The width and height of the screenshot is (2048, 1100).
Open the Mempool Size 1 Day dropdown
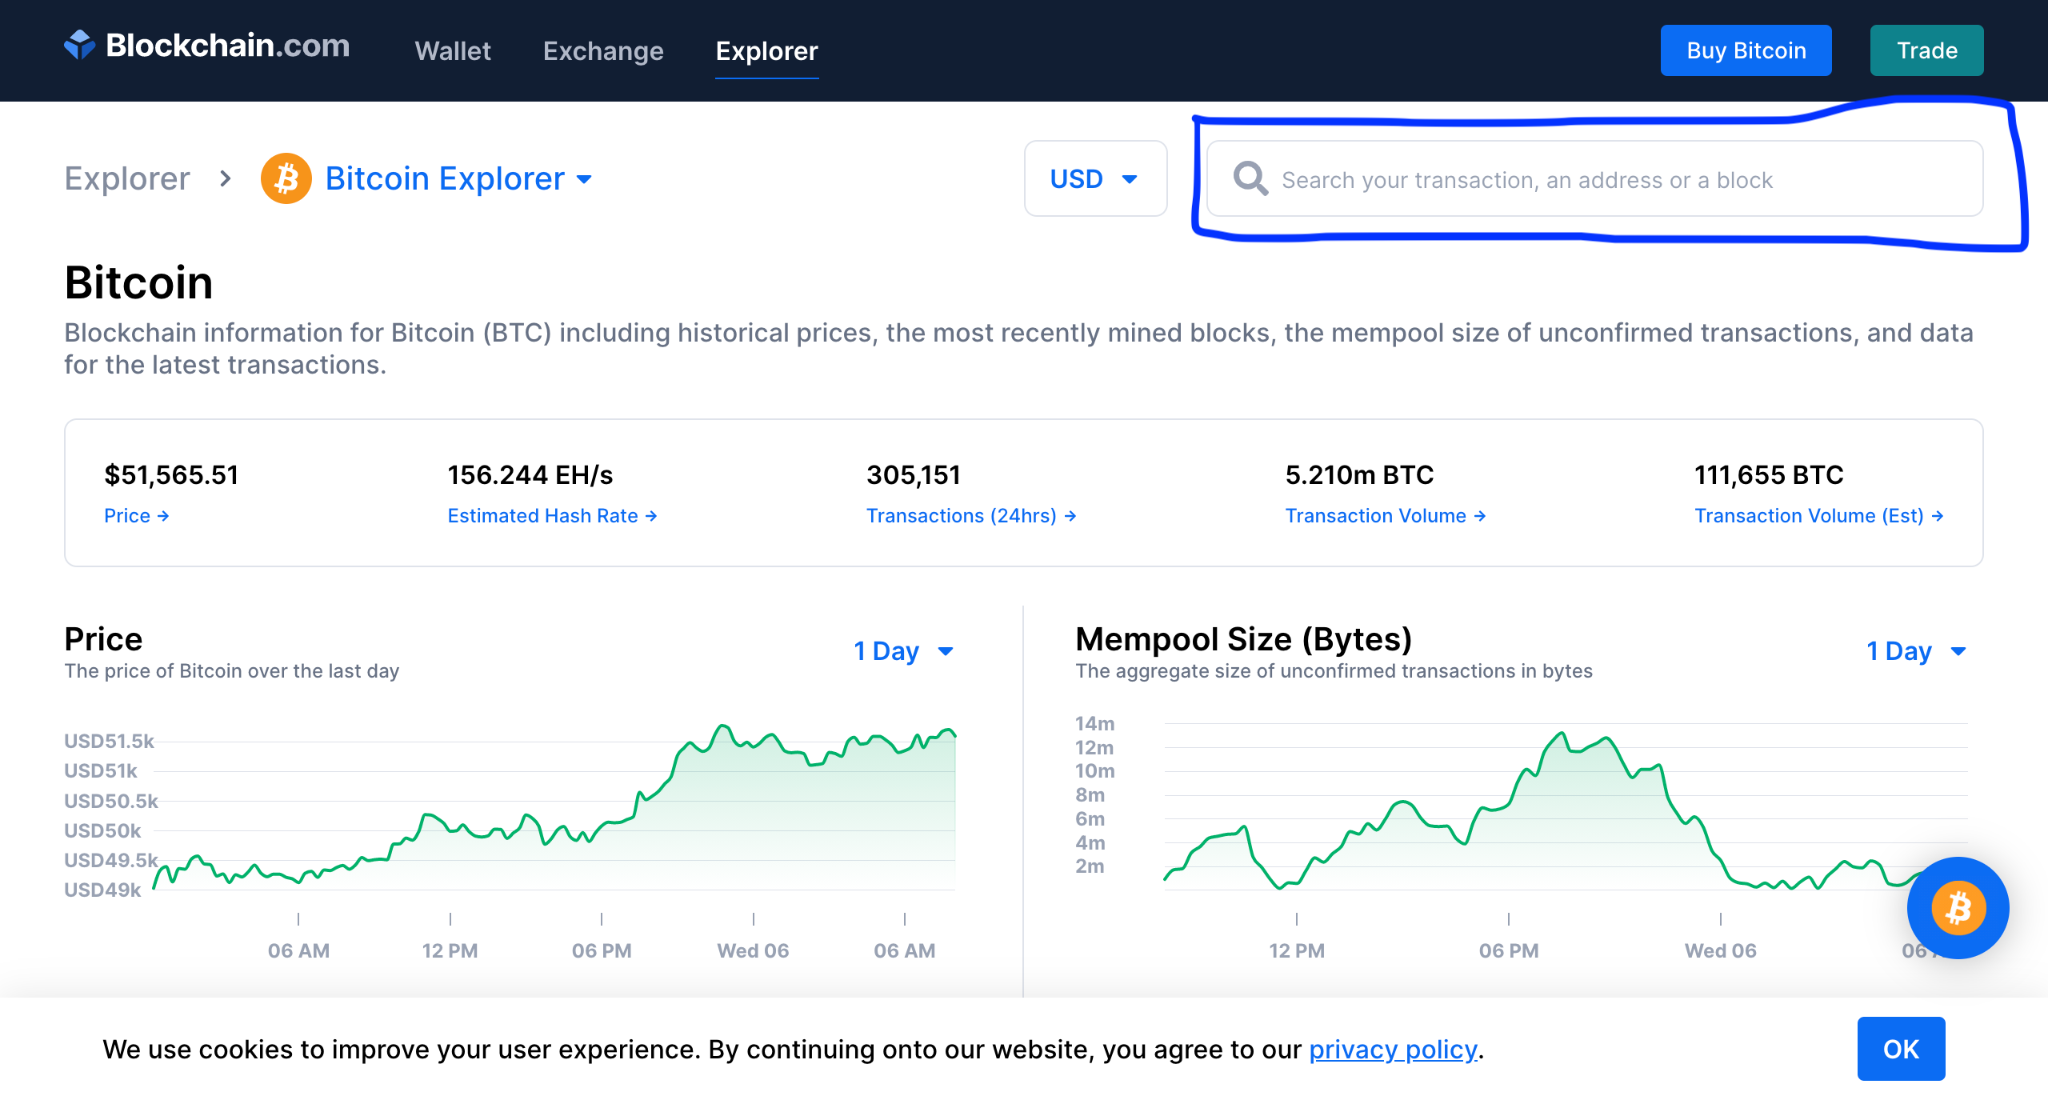pyautogui.click(x=1916, y=651)
